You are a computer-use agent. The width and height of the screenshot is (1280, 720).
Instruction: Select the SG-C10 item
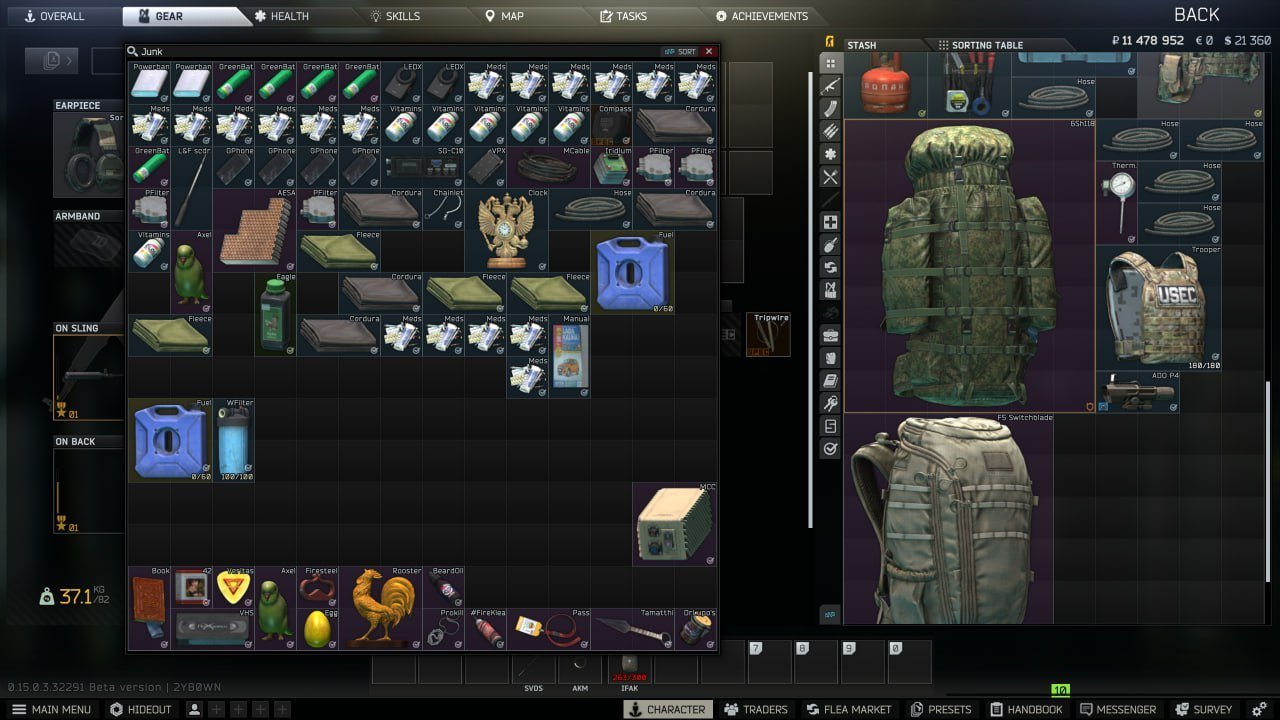(422, 167)
